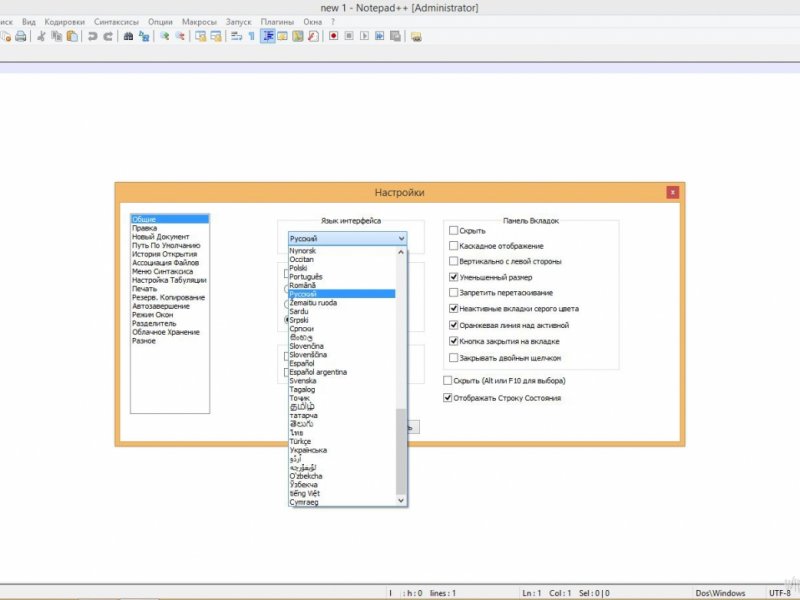The height and width of the screenshot is (600, 800).
Task: Choose 'Türkçe' from the language list
Action: 342,441
